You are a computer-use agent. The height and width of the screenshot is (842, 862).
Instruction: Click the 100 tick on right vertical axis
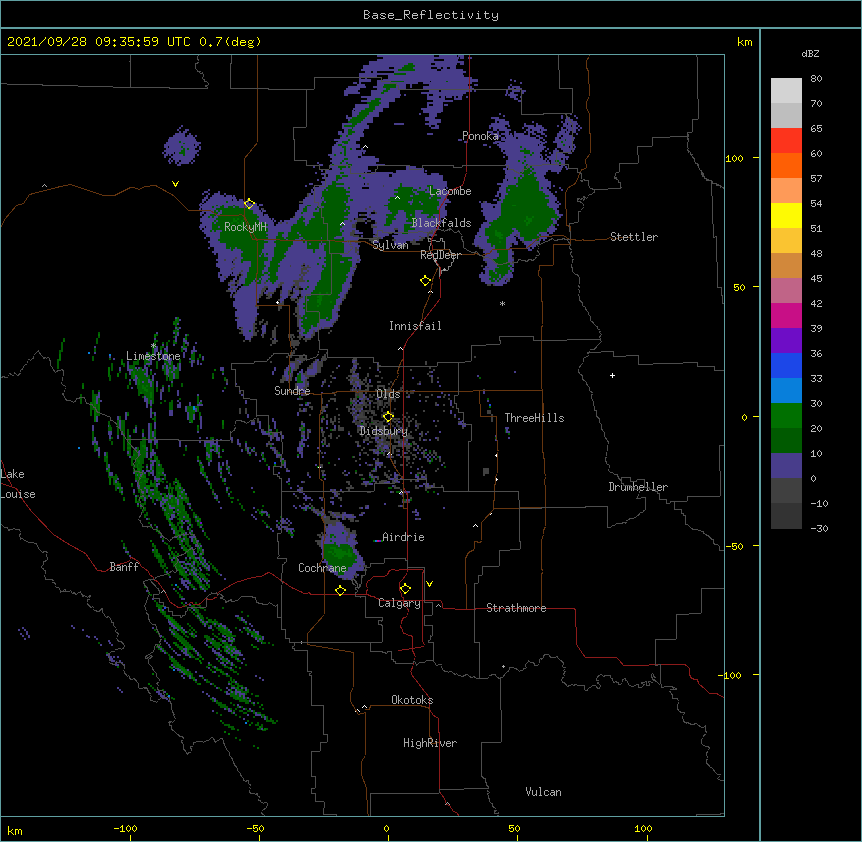[x=734, y=158]
